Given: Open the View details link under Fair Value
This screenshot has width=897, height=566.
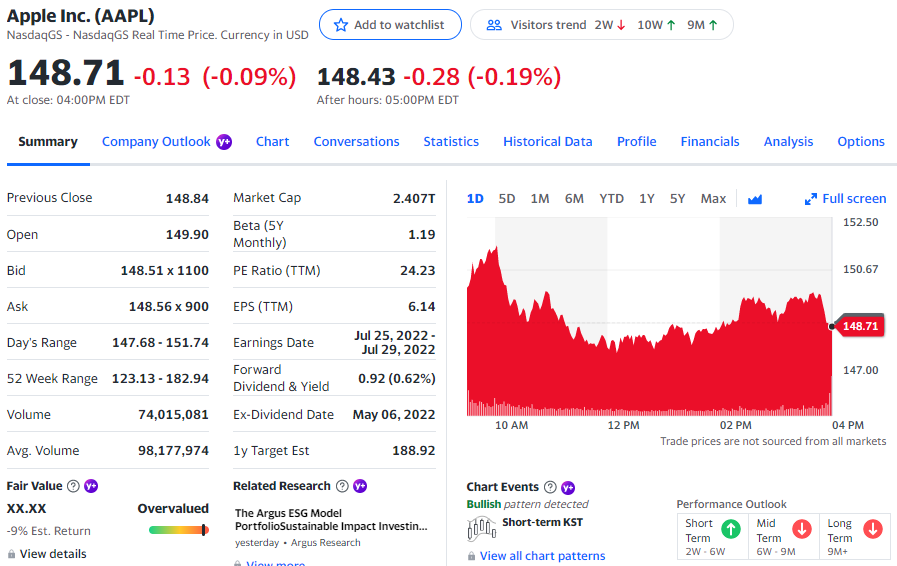Looking at the screenshot, I should [53, 554].
